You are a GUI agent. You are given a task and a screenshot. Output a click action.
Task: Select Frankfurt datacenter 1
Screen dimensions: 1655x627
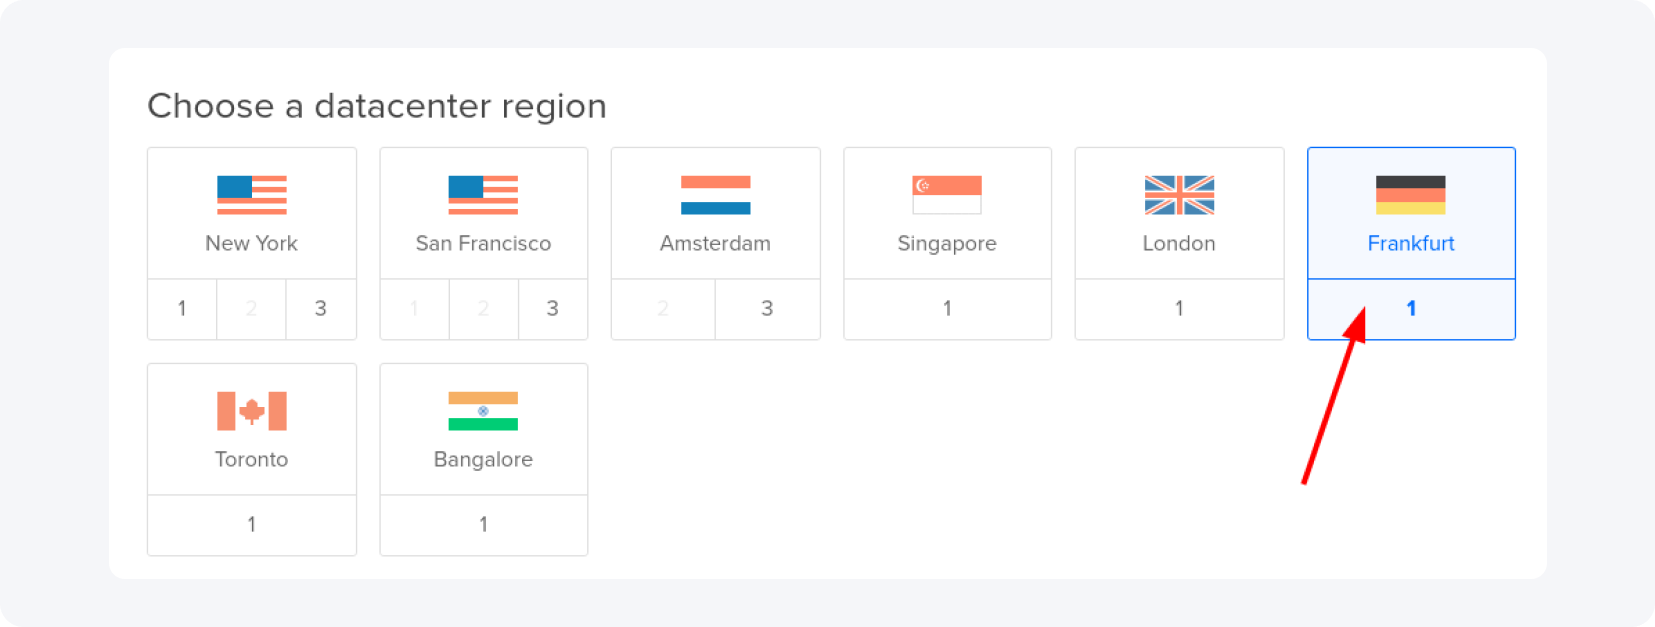(x=1411, y=309)
